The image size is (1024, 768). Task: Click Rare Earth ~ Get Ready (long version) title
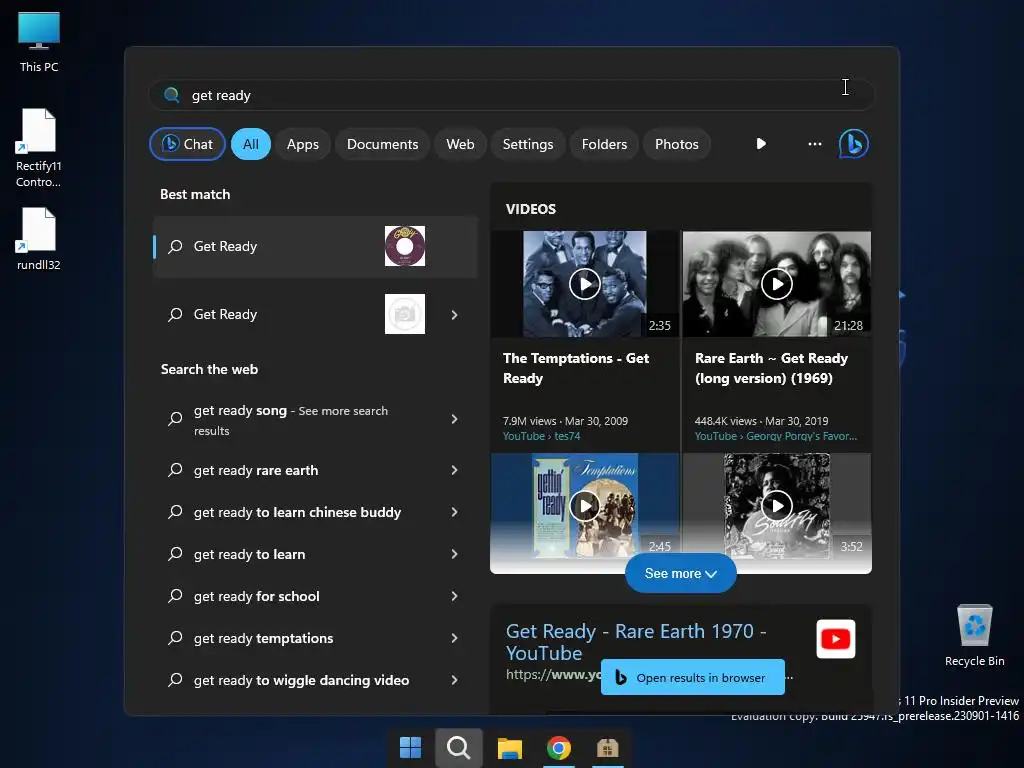771,368
